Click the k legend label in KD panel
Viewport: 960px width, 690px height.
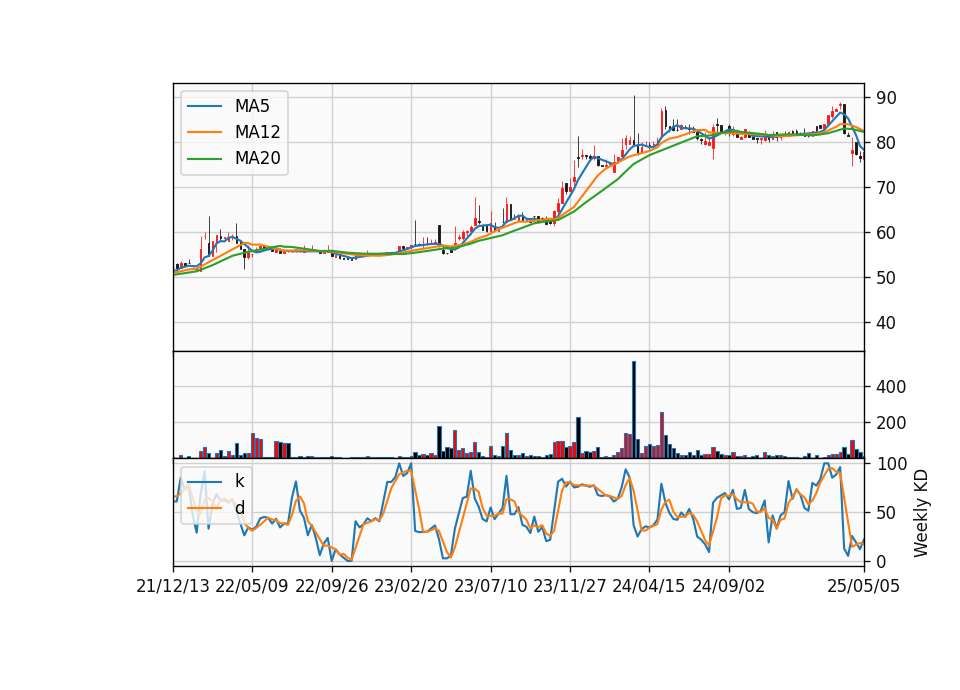click(239, 481)
